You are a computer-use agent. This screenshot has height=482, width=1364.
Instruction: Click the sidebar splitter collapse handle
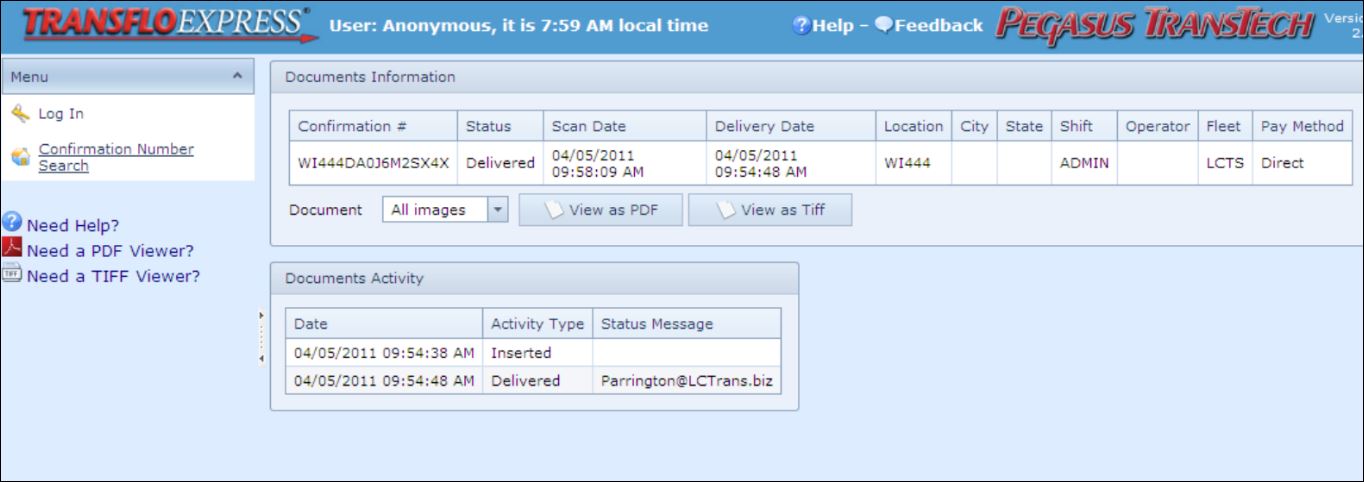point(261,337)
